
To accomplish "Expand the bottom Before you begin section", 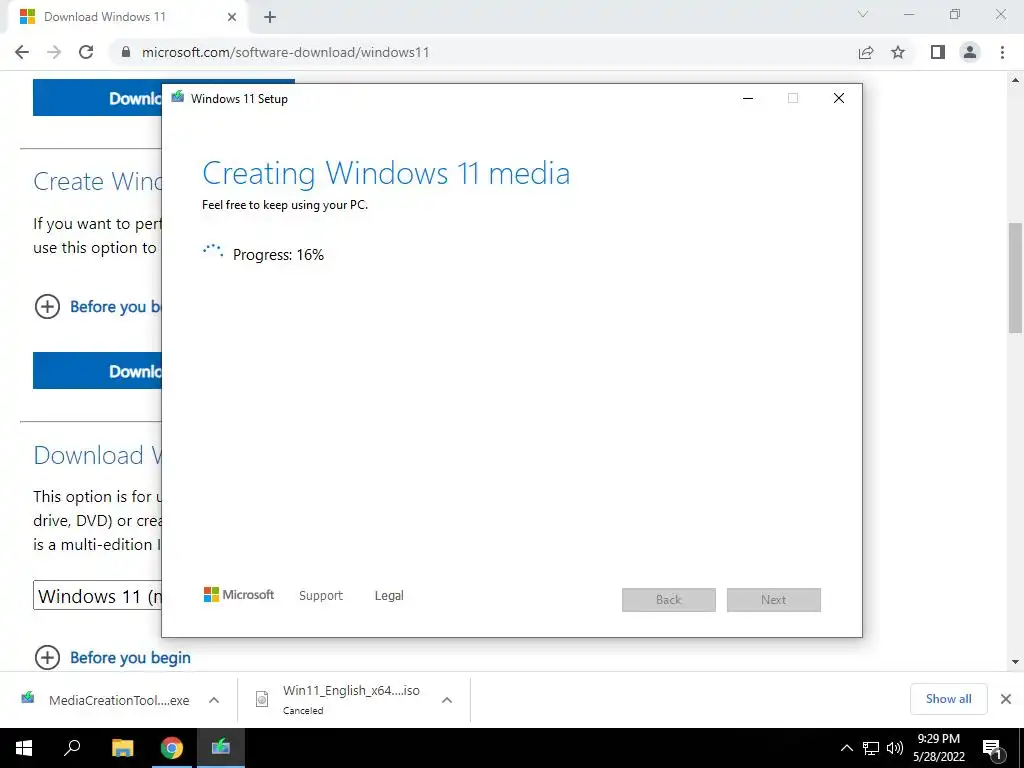I will click(x=112, y=658).
